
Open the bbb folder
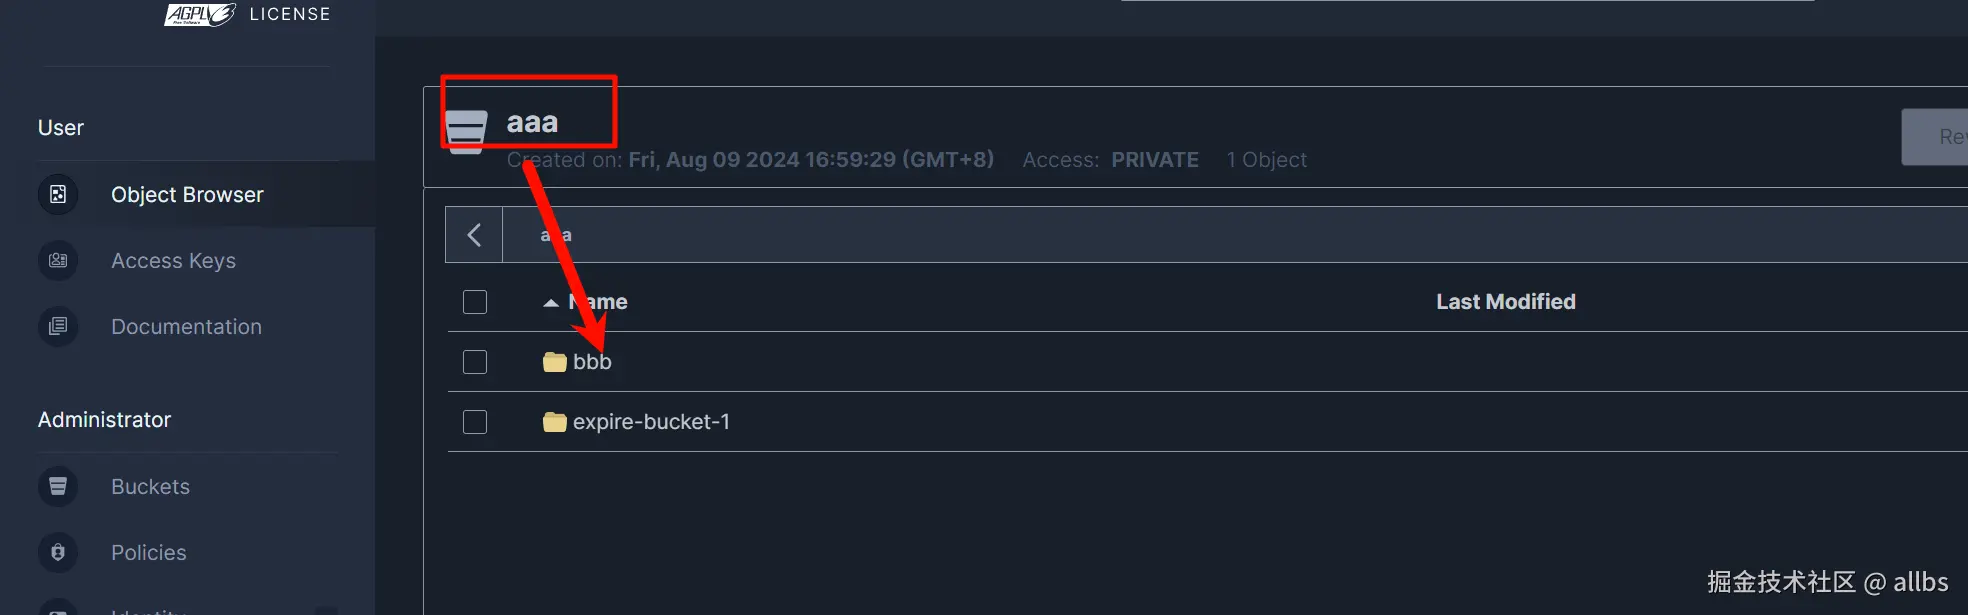click(592, 362)
